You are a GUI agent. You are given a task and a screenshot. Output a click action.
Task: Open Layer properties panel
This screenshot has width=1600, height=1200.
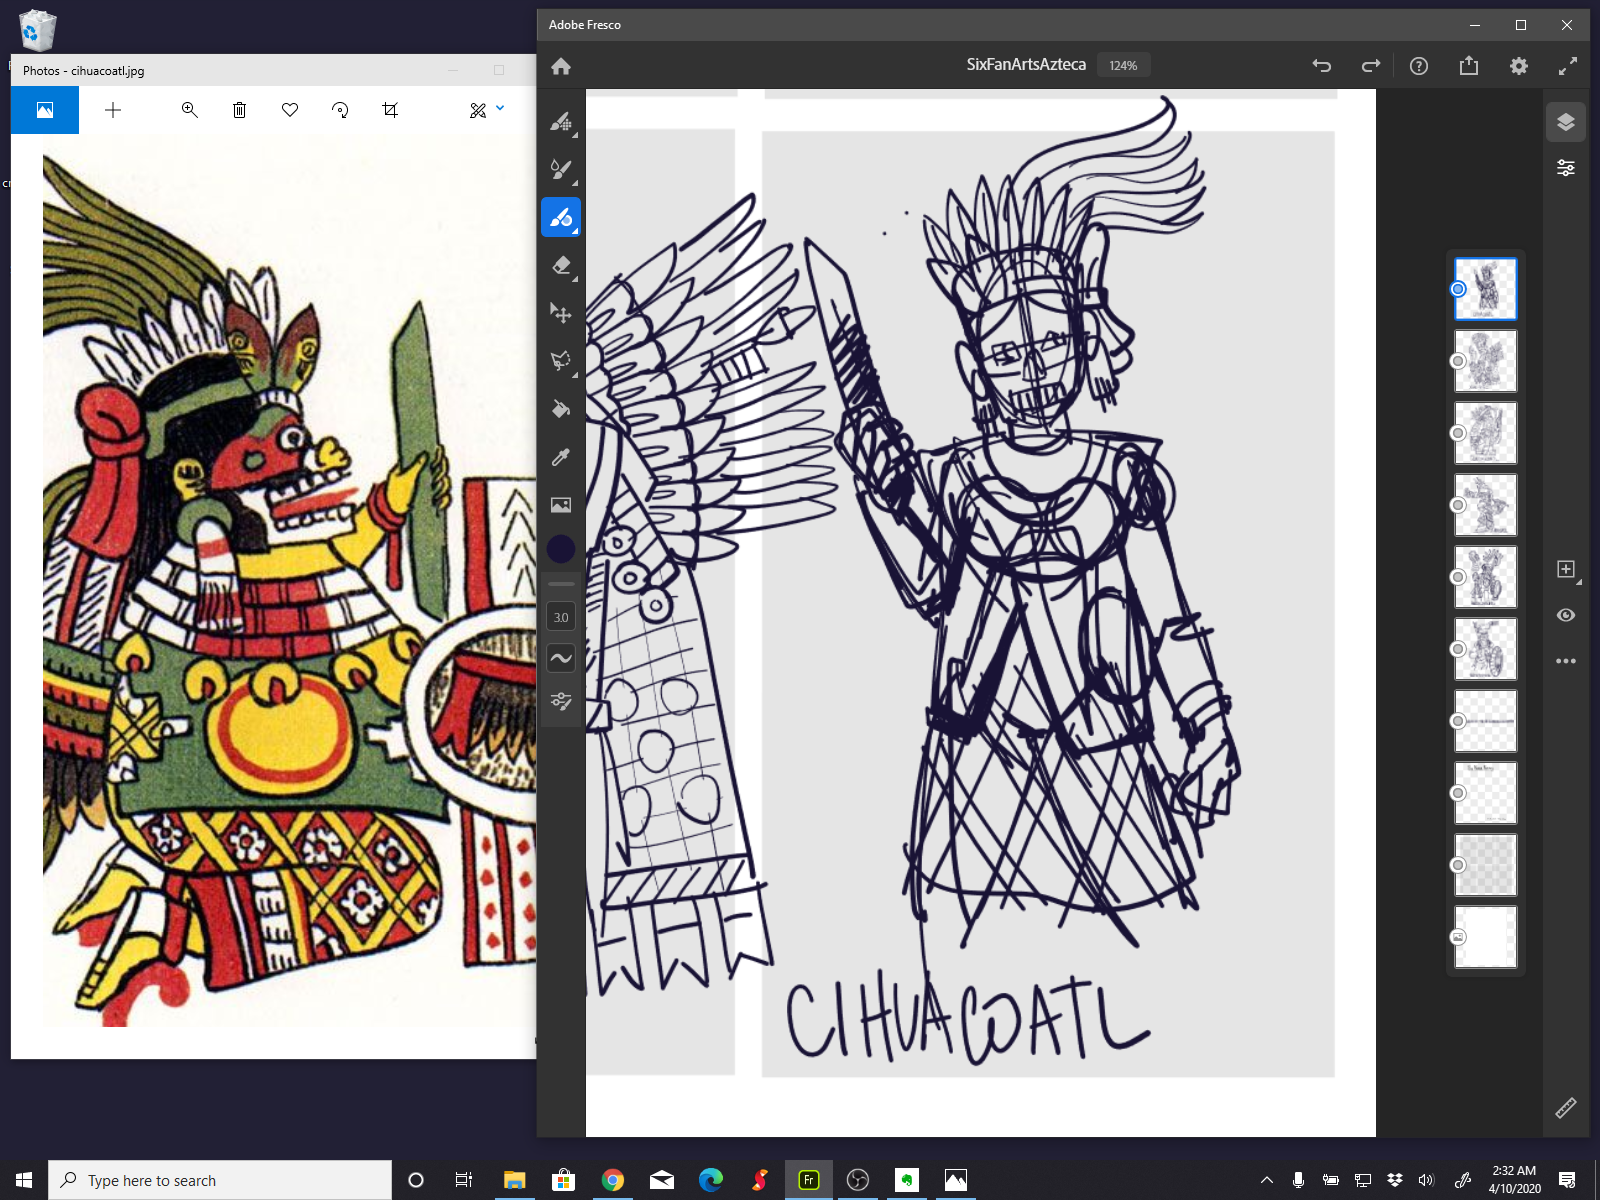click(x=1566, y=168)
